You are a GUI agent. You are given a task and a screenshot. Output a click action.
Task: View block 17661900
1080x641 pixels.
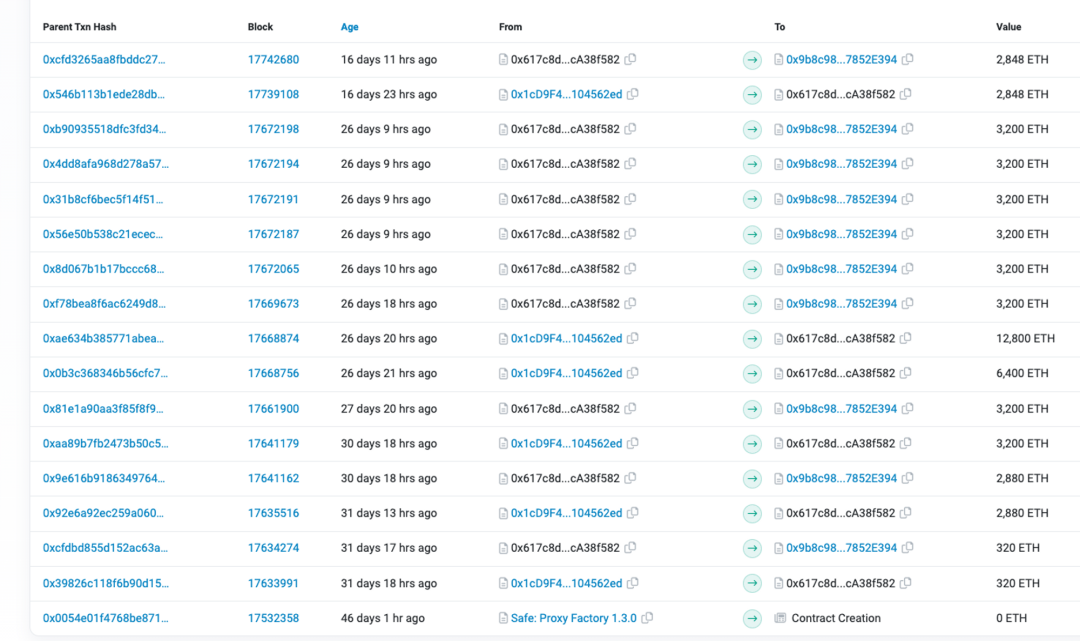point(273,408)
